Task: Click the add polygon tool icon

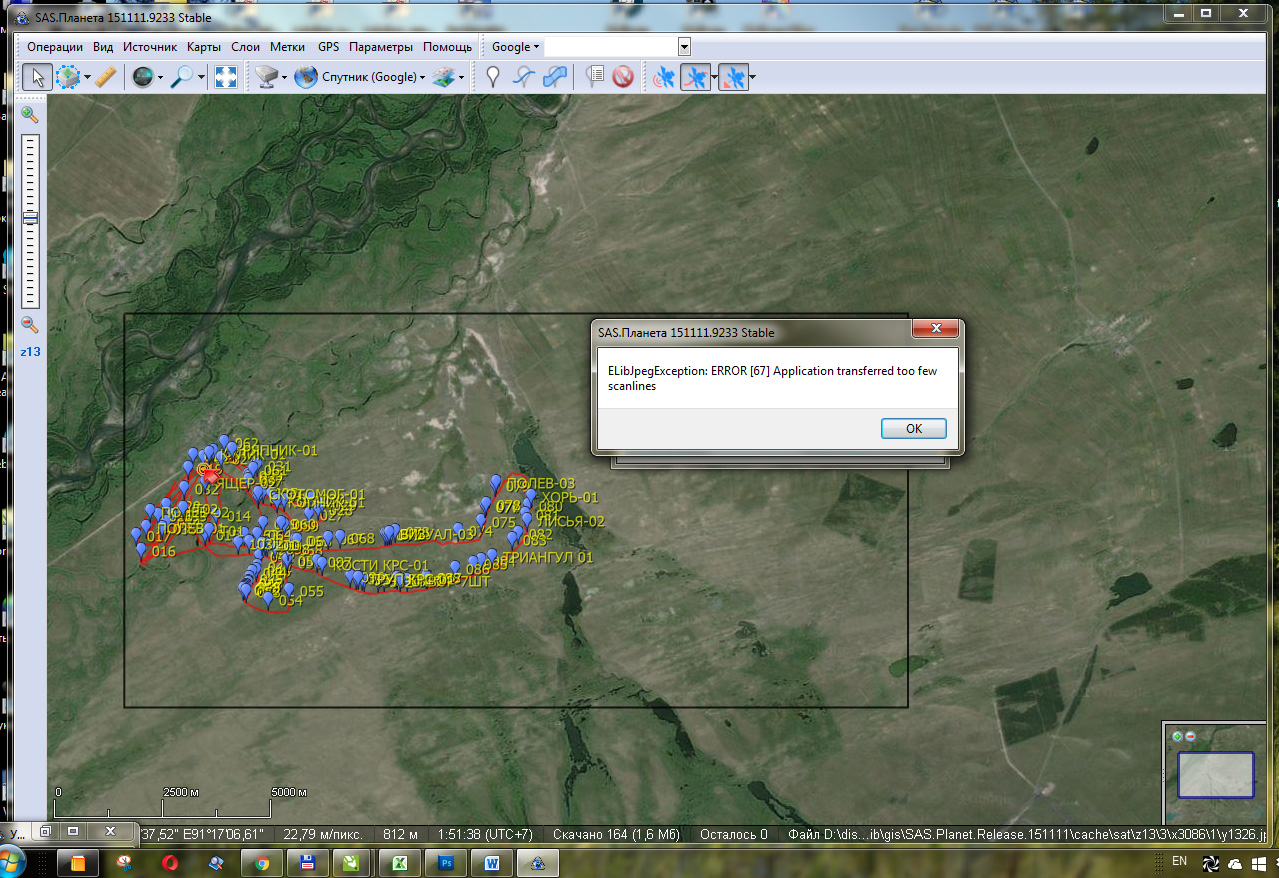Action: pos(555,77)
